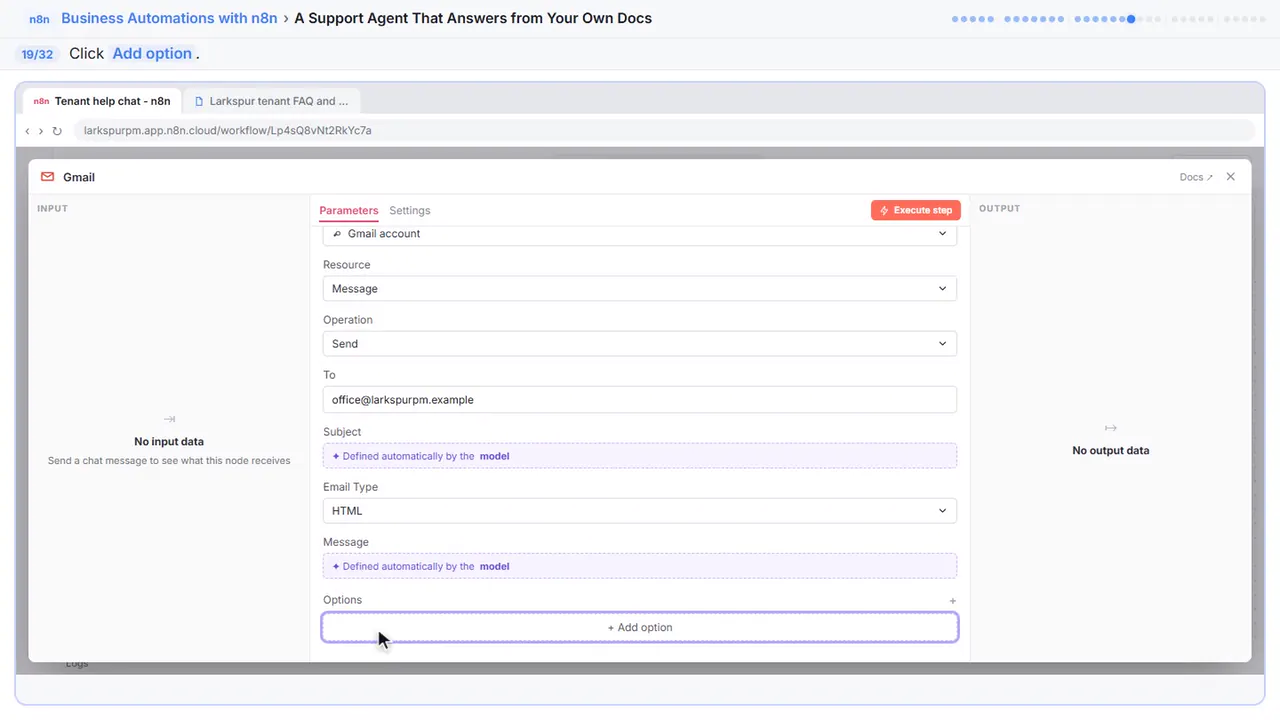Open the Docs link in the Gmail panel
The image size is (1280, 720).
(1196, 177)
